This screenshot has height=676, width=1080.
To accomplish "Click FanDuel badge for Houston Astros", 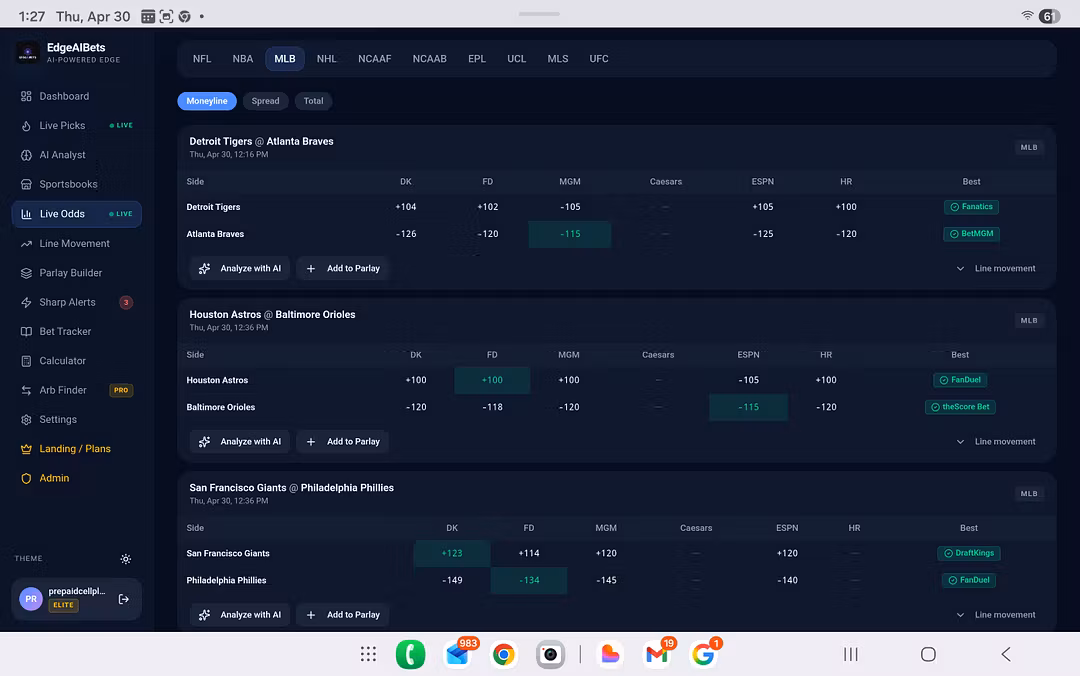I will 960,380.
